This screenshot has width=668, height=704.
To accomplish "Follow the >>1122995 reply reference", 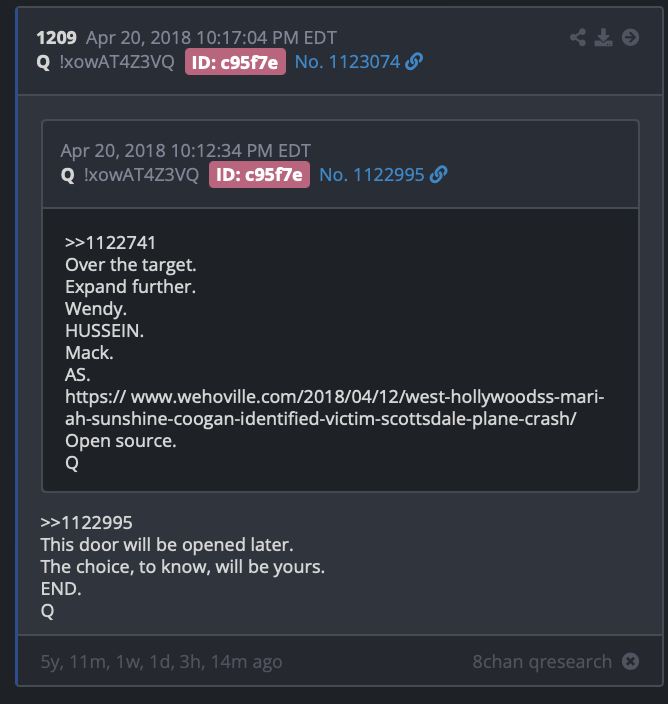I will (86, 523).
